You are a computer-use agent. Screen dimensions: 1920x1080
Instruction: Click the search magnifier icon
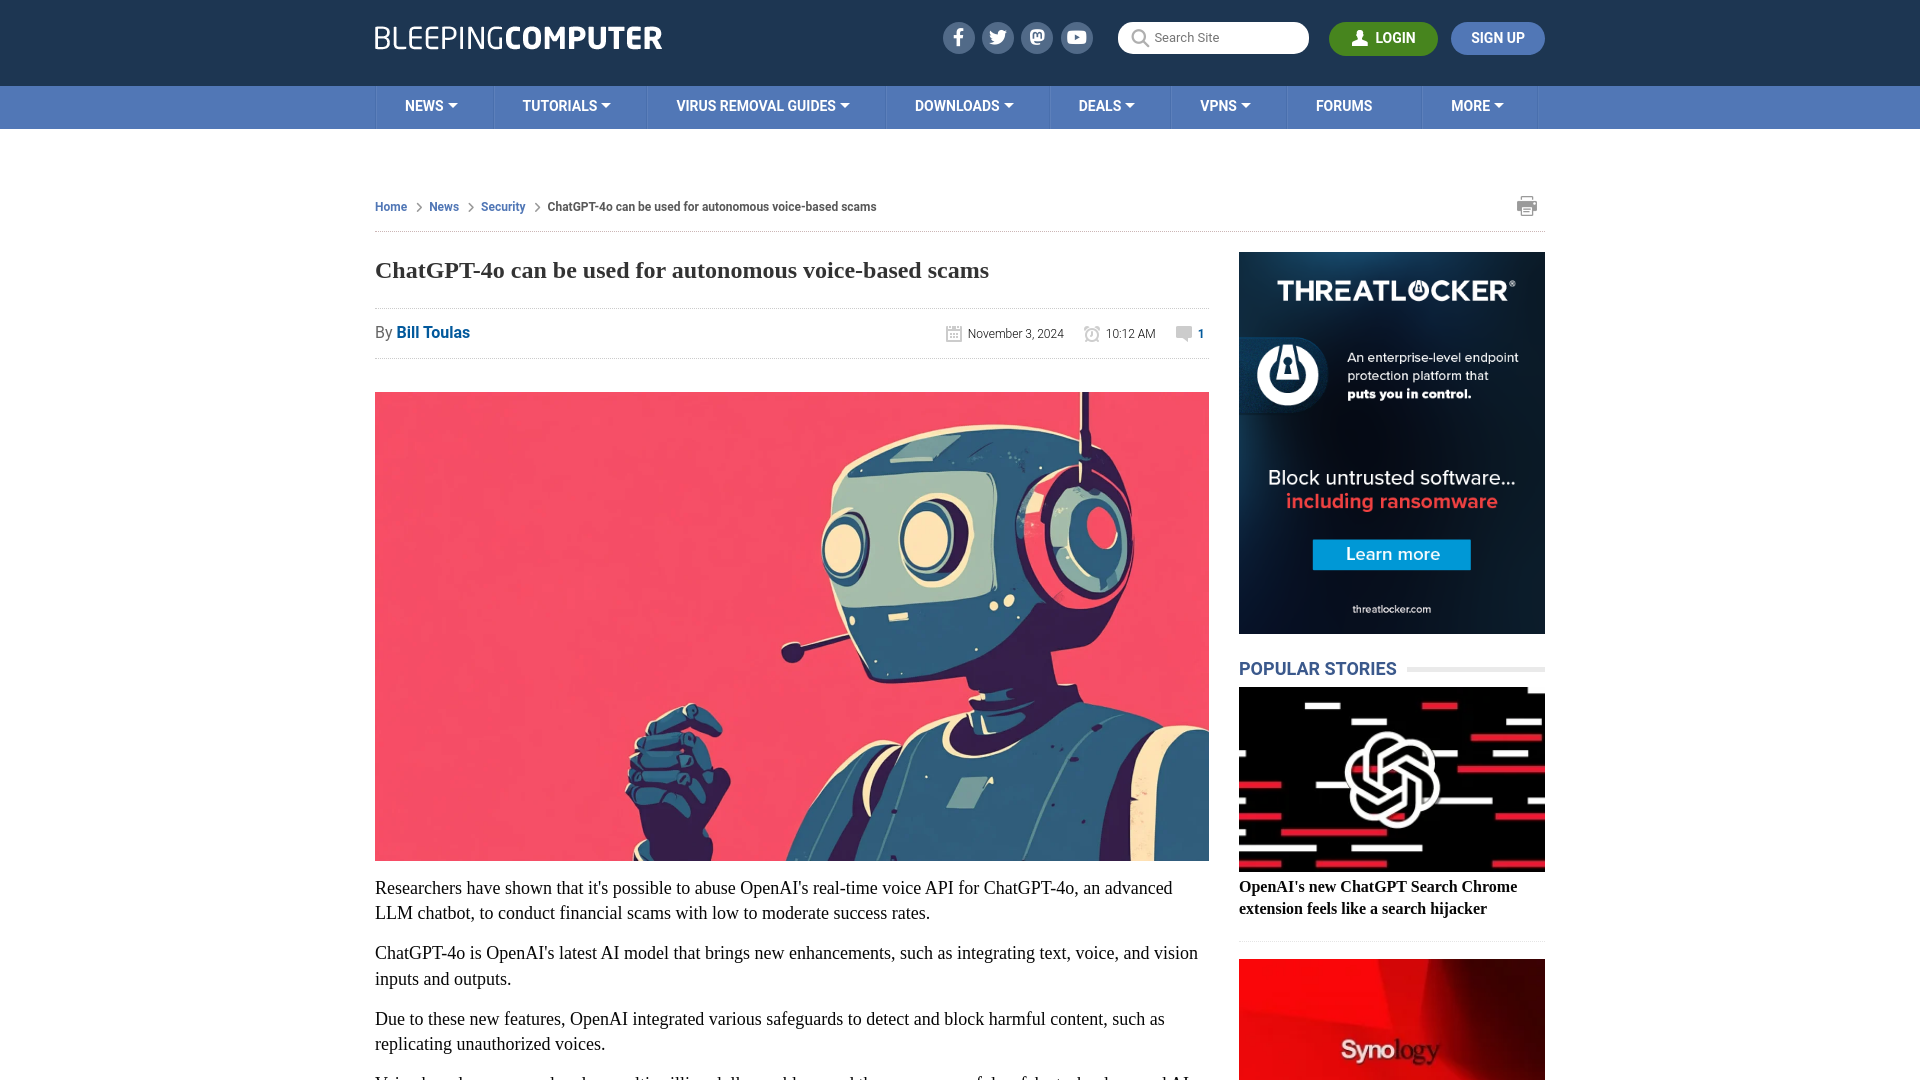click(1139, 38)
